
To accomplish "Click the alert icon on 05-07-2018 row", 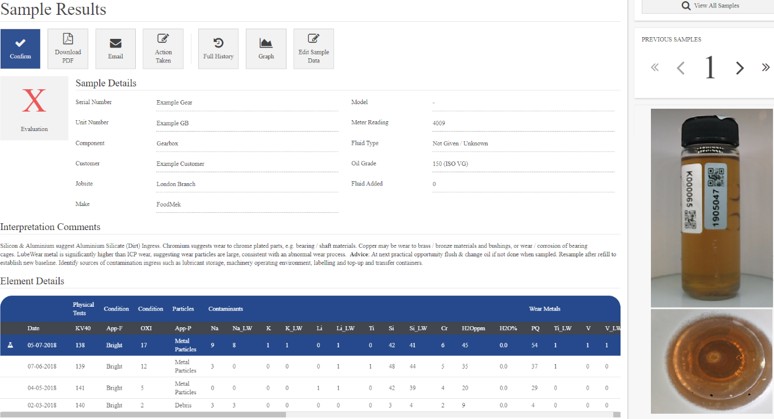I will pyautogui.click(x=10, y=344).
